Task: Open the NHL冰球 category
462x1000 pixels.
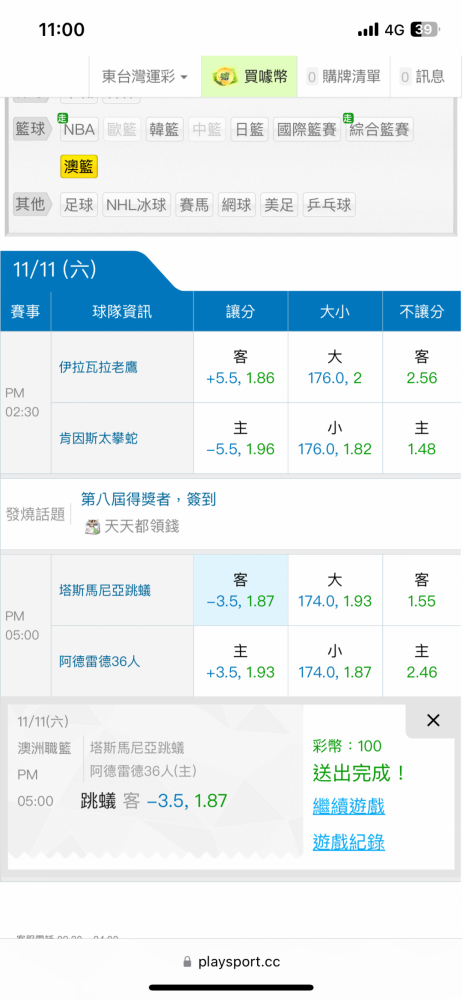Action: click(137, 205)
